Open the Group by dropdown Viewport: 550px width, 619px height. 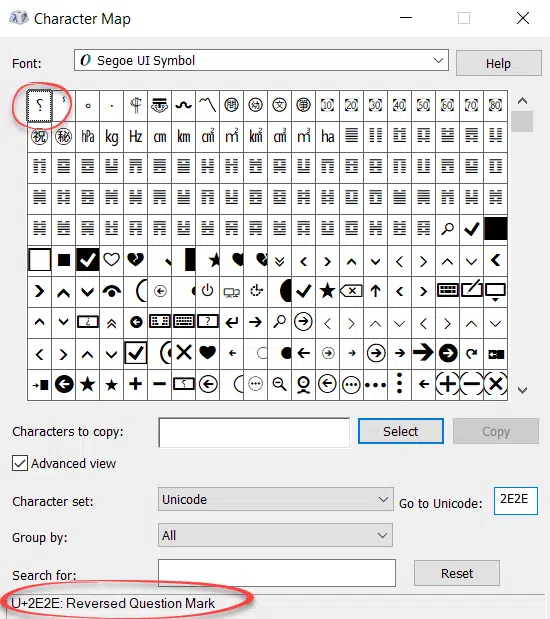tap(275, 535)
